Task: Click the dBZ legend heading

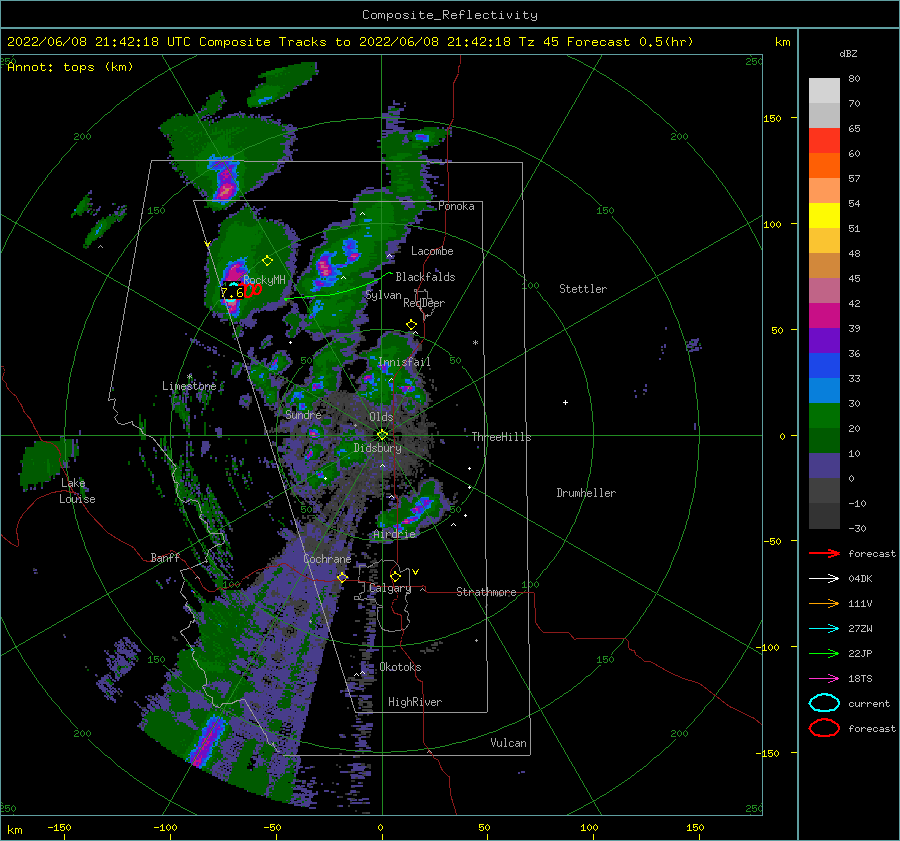Action: 848,53
